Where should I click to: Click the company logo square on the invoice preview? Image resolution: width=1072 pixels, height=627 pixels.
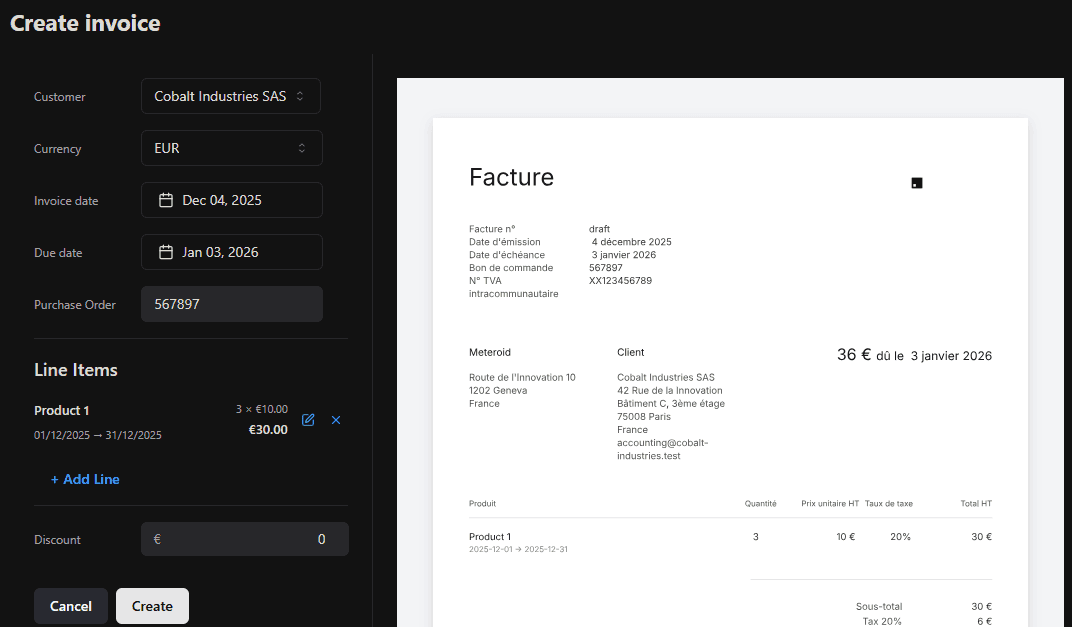click(x=916, y=182)
